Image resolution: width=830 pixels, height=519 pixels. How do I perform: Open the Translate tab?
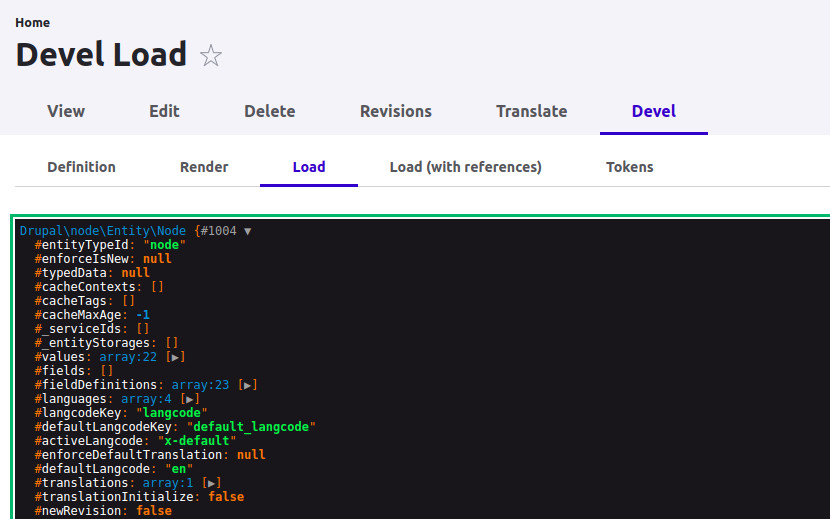coord(531,111)
